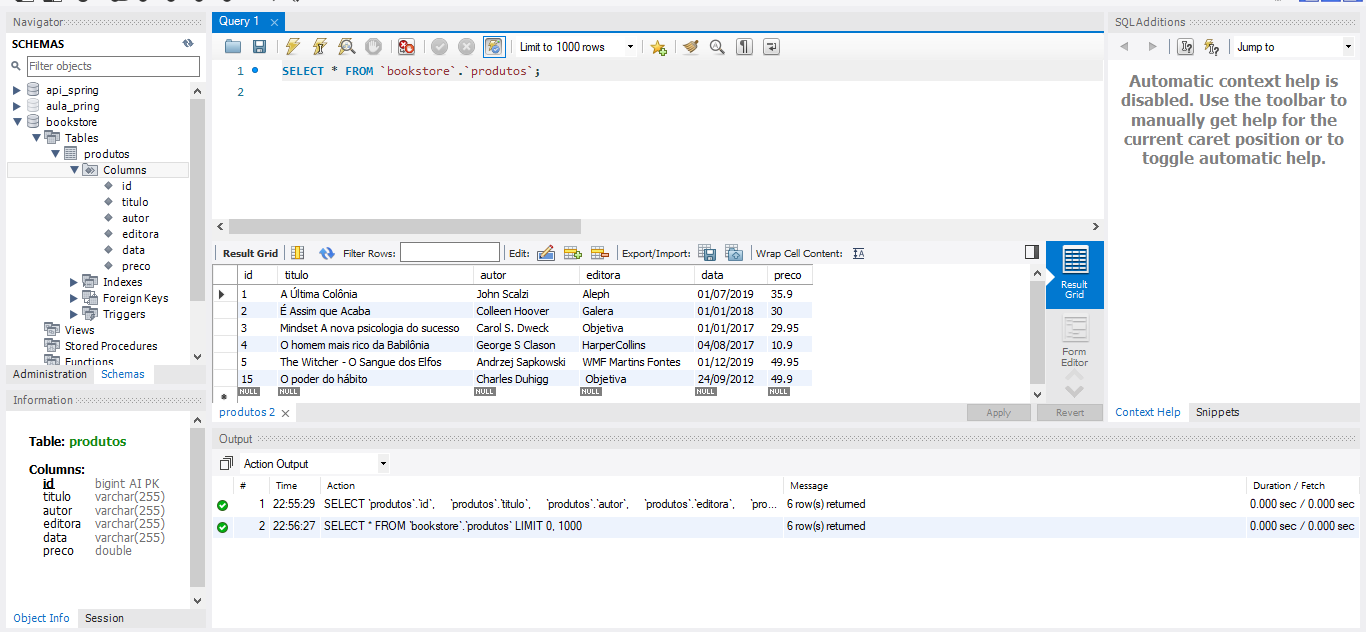Click inside the Filter Rows field
Viewport: 1366px width, 632px height.
[x=450, y=252]
